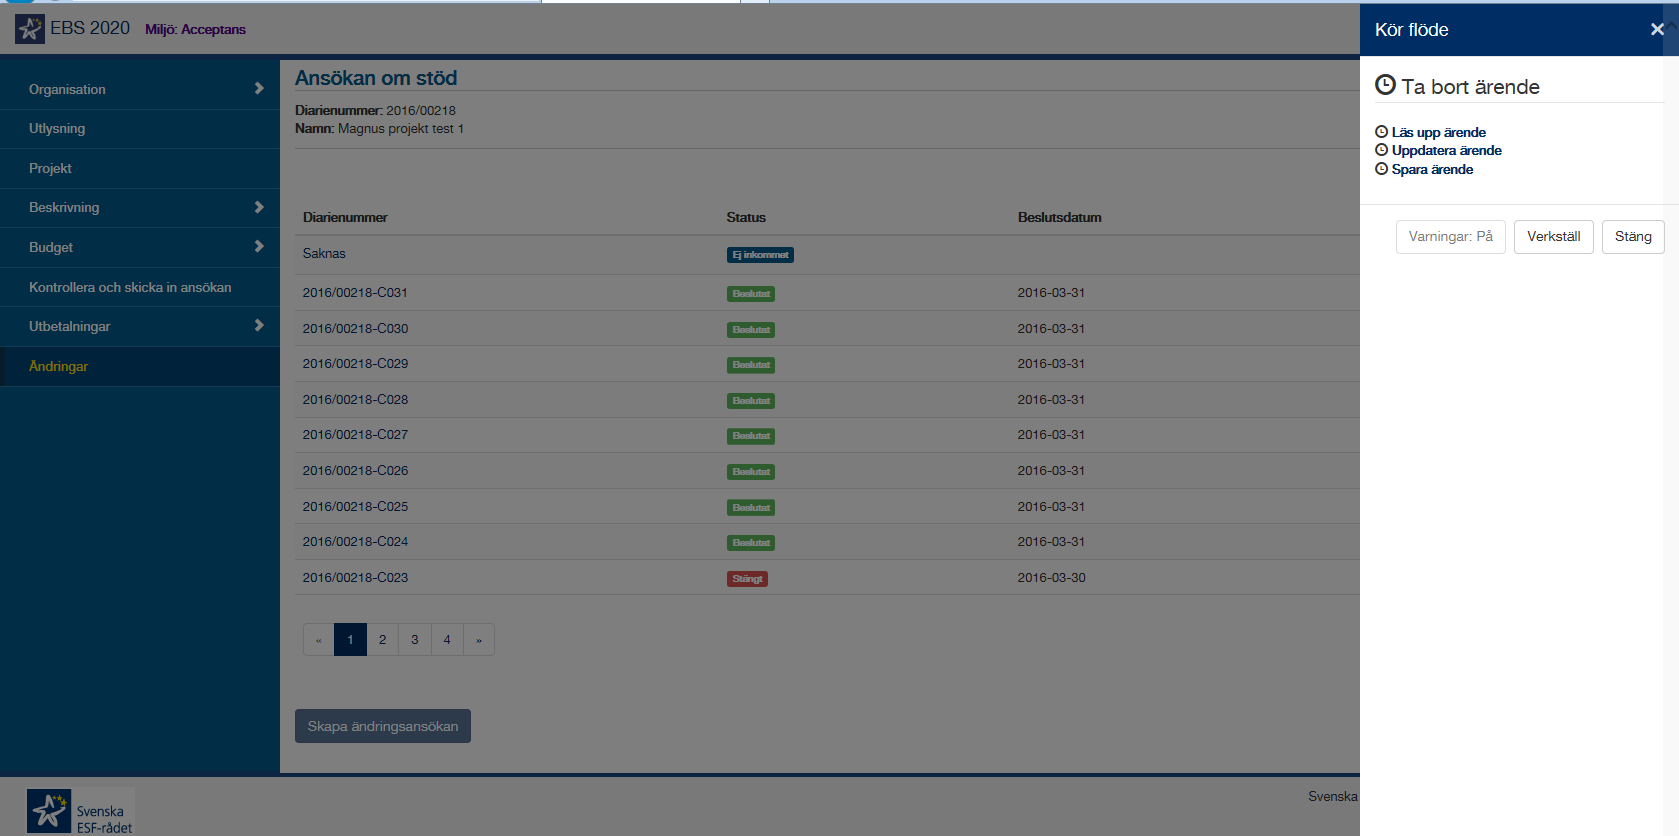
Task: Click row 2016/00218-C023
Action: click(x=827, y=578)
